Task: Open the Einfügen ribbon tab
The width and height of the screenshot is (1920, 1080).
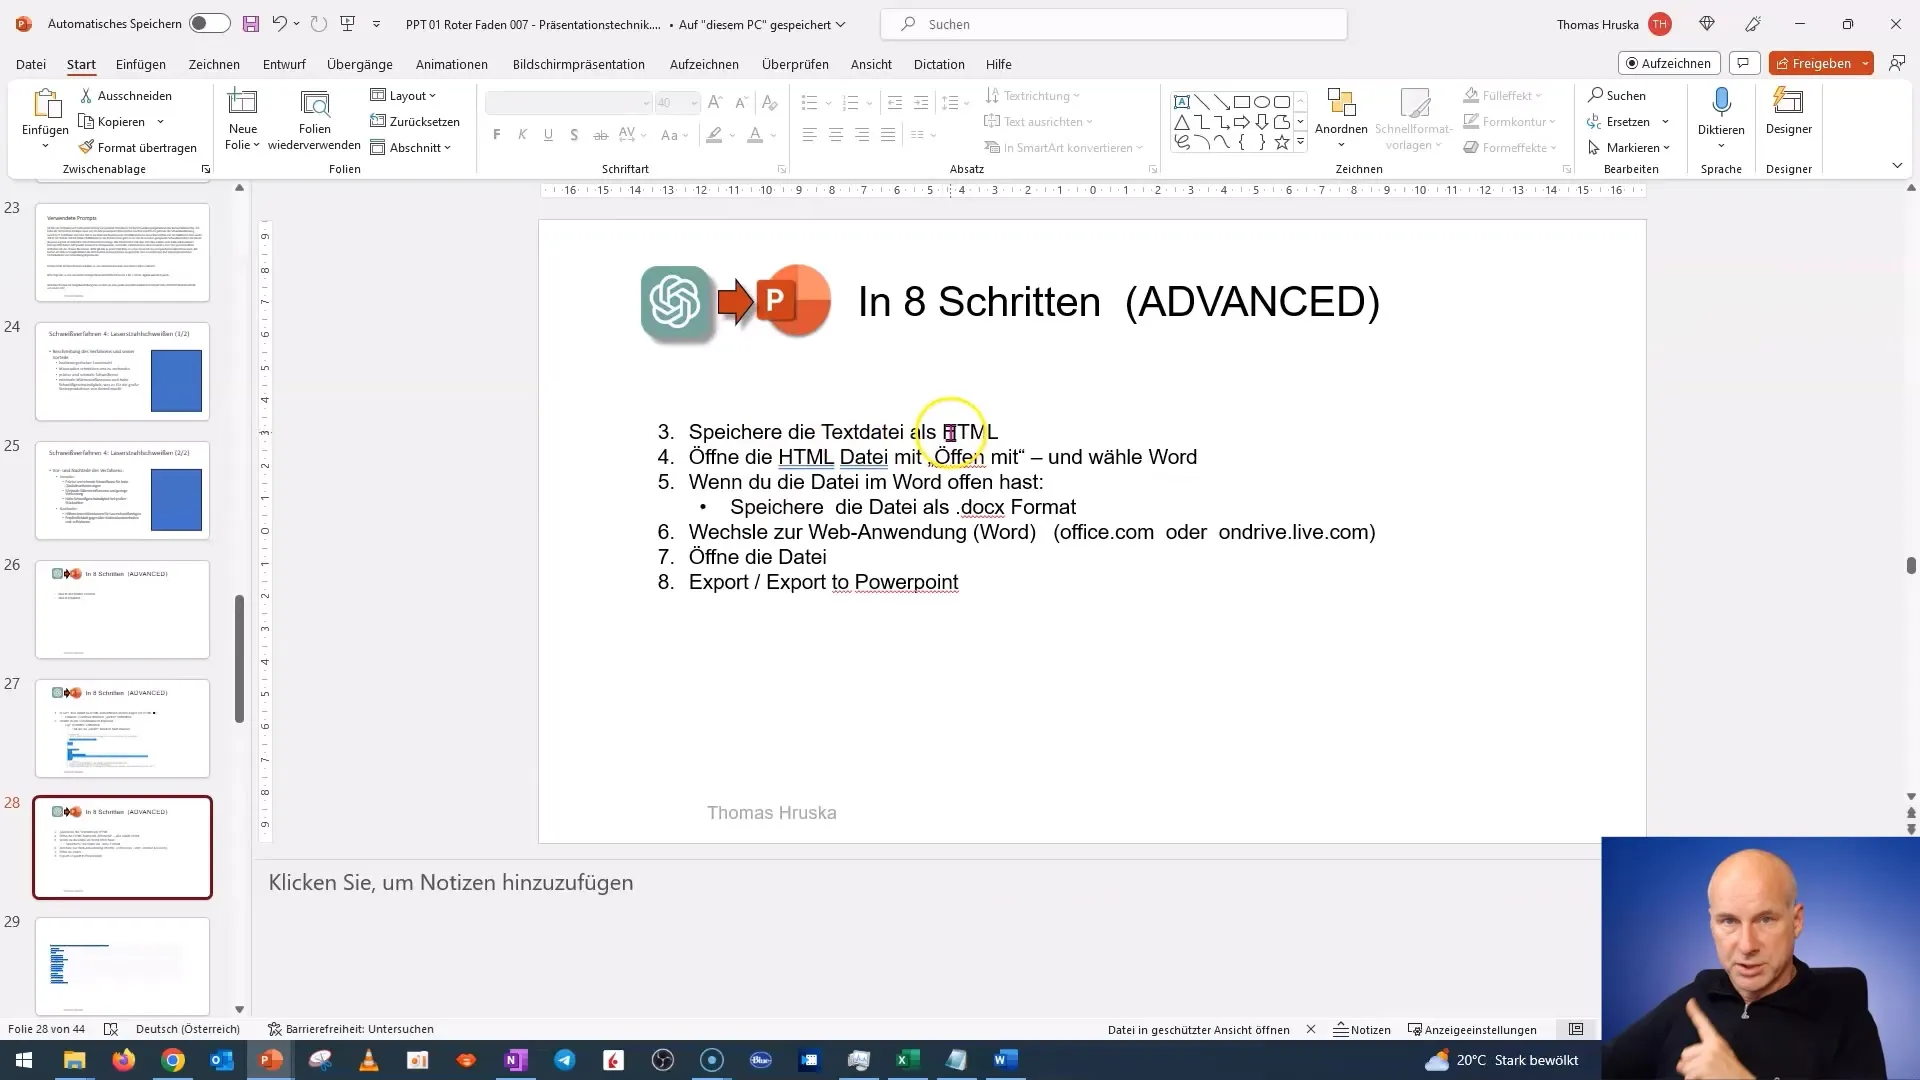Action: [x=141, y=63]
